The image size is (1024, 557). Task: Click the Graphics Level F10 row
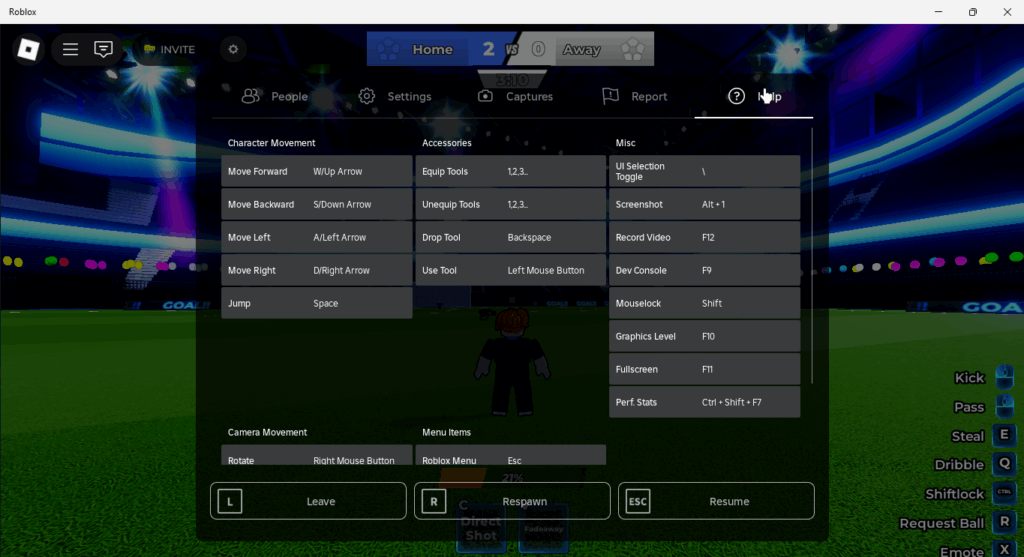pyautogui.click(x=705, y=336)
